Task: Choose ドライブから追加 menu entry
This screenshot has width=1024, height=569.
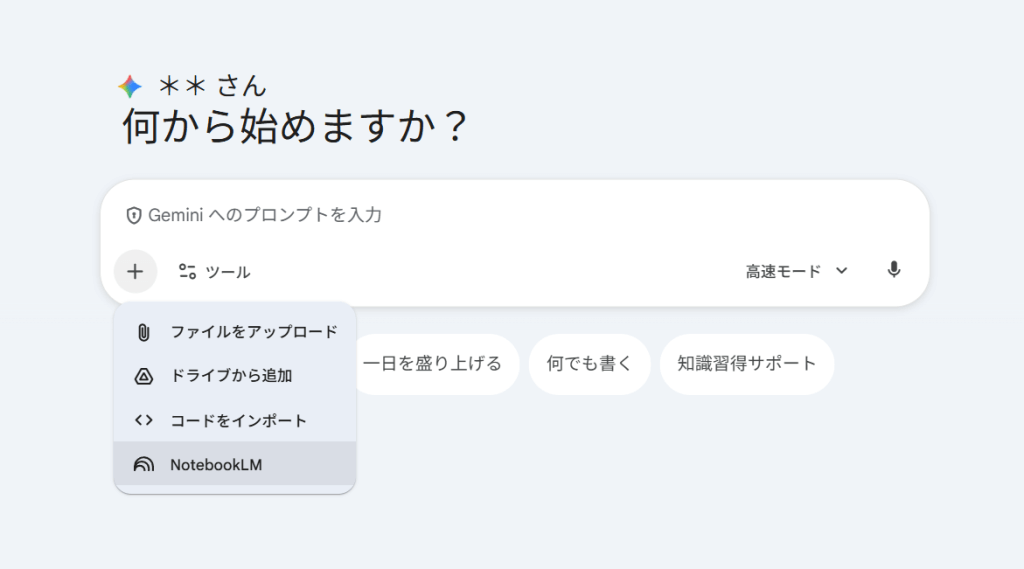Action: click(231, 376)
